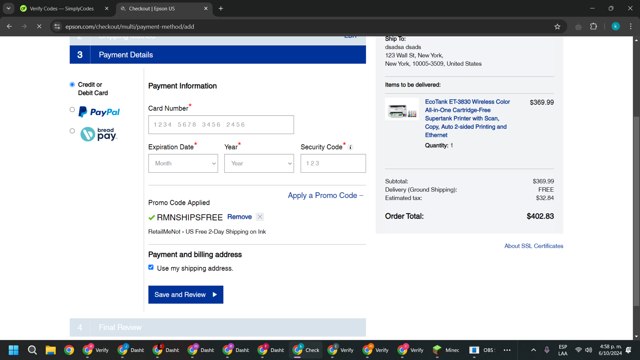
Task: Open the volume tray icon
Action: (x=589, y=350)
